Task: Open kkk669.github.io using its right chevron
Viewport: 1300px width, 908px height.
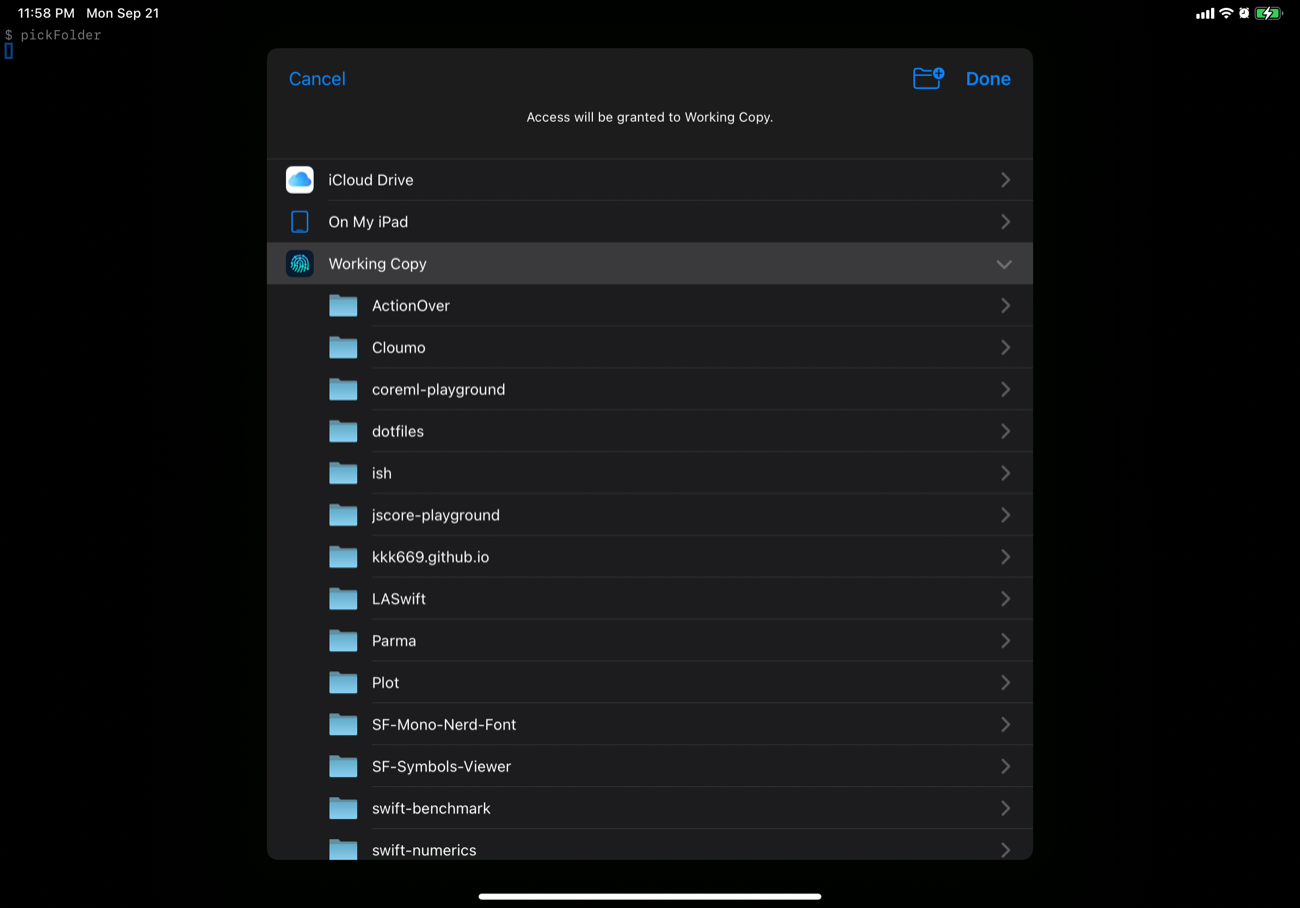Action: (x=1005, y=558)
